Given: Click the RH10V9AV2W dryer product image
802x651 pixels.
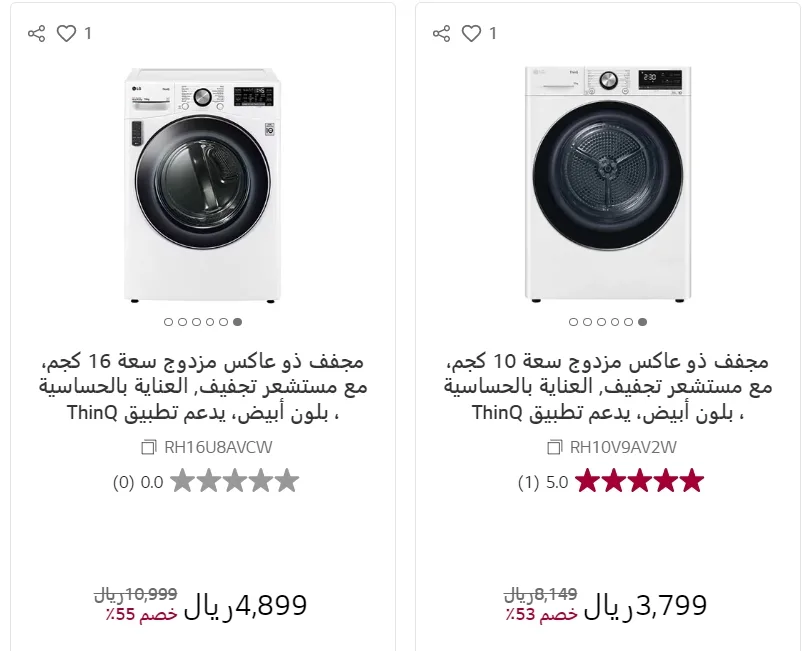Looking at the screenshot, I should coord(608,184).
